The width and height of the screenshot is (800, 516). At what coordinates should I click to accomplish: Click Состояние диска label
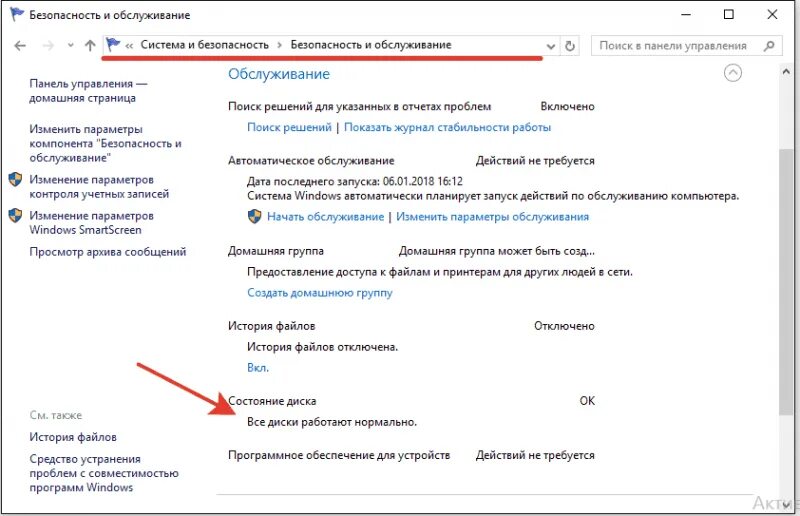click(x=272, y=401)
